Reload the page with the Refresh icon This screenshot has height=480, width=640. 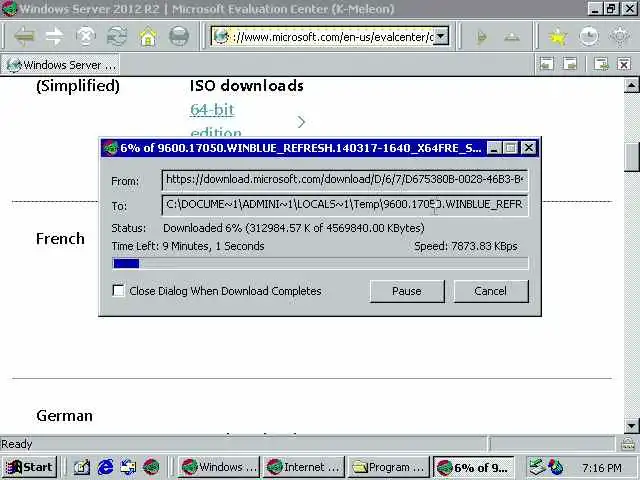point(117,37)
